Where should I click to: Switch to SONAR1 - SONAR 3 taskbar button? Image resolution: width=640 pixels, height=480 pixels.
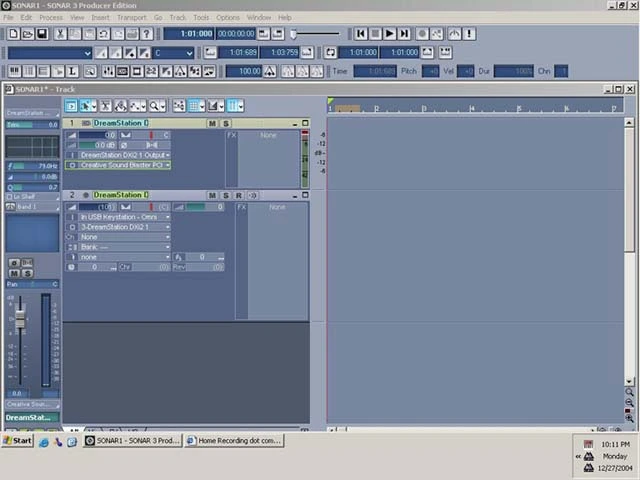pyautogui.click(x=133, y=441)
